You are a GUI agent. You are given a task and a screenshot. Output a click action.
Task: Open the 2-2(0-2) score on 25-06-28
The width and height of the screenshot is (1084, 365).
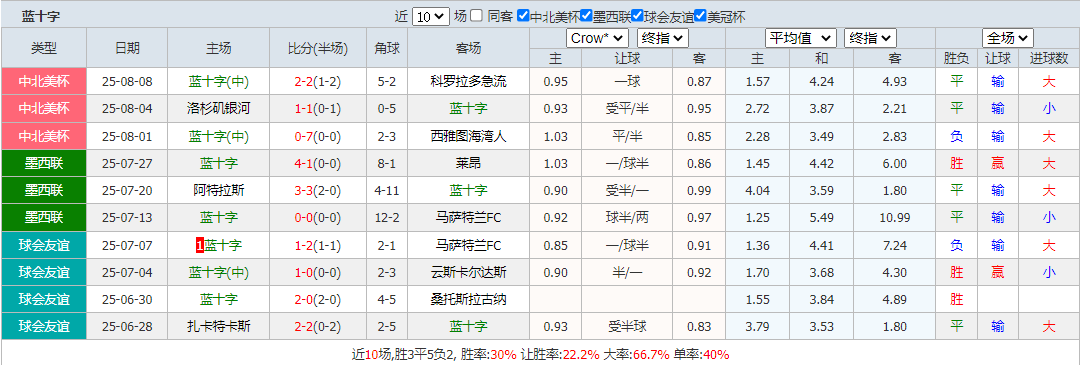[x=317, y=326]
